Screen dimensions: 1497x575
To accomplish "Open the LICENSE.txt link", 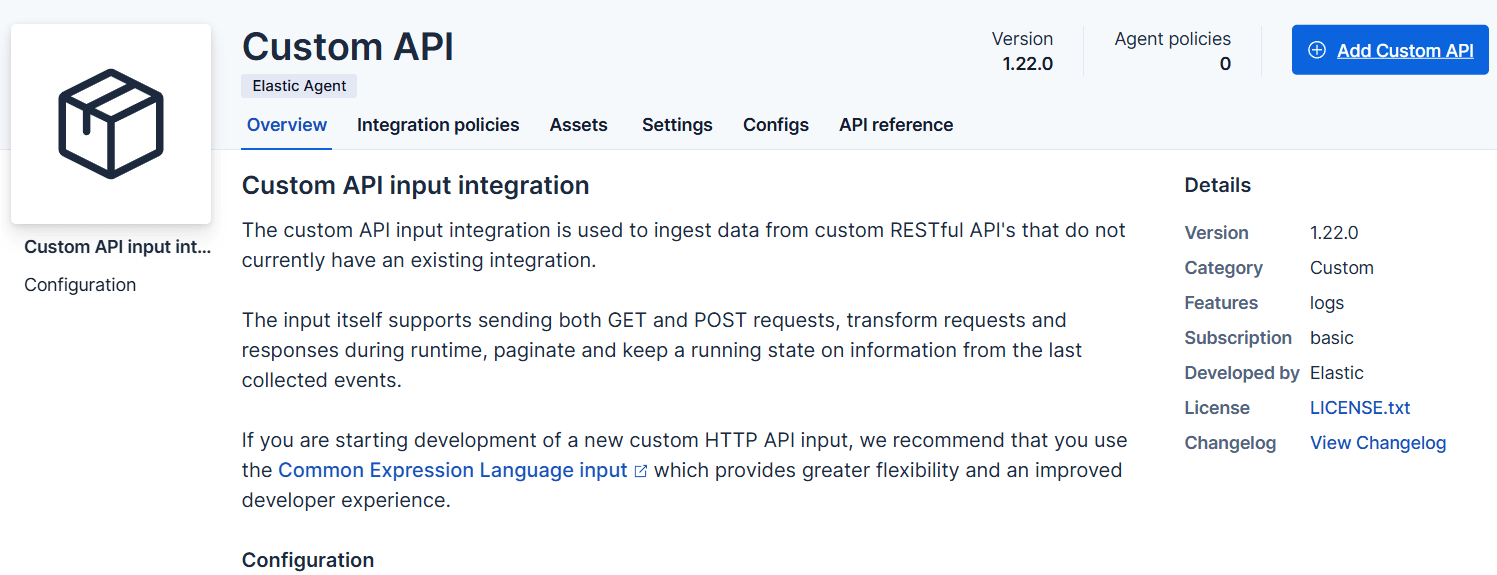I will point(1359,408).
